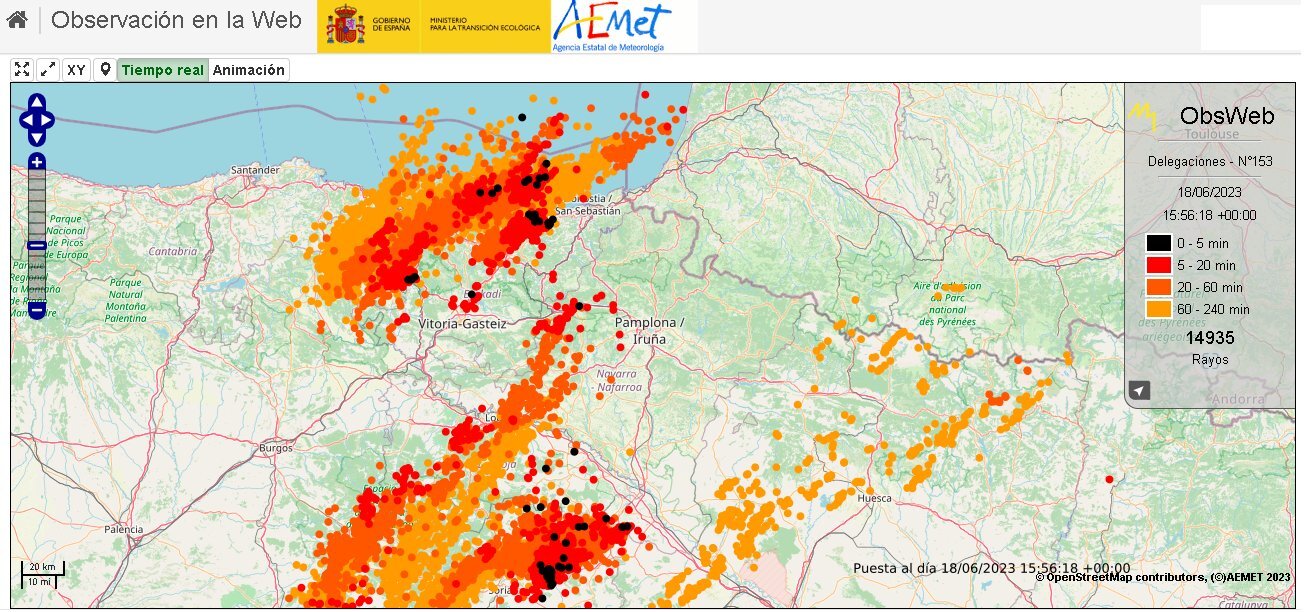1312x612 pixels.
Task: Open the AEMet agency logo link
Action: point(612,27)
